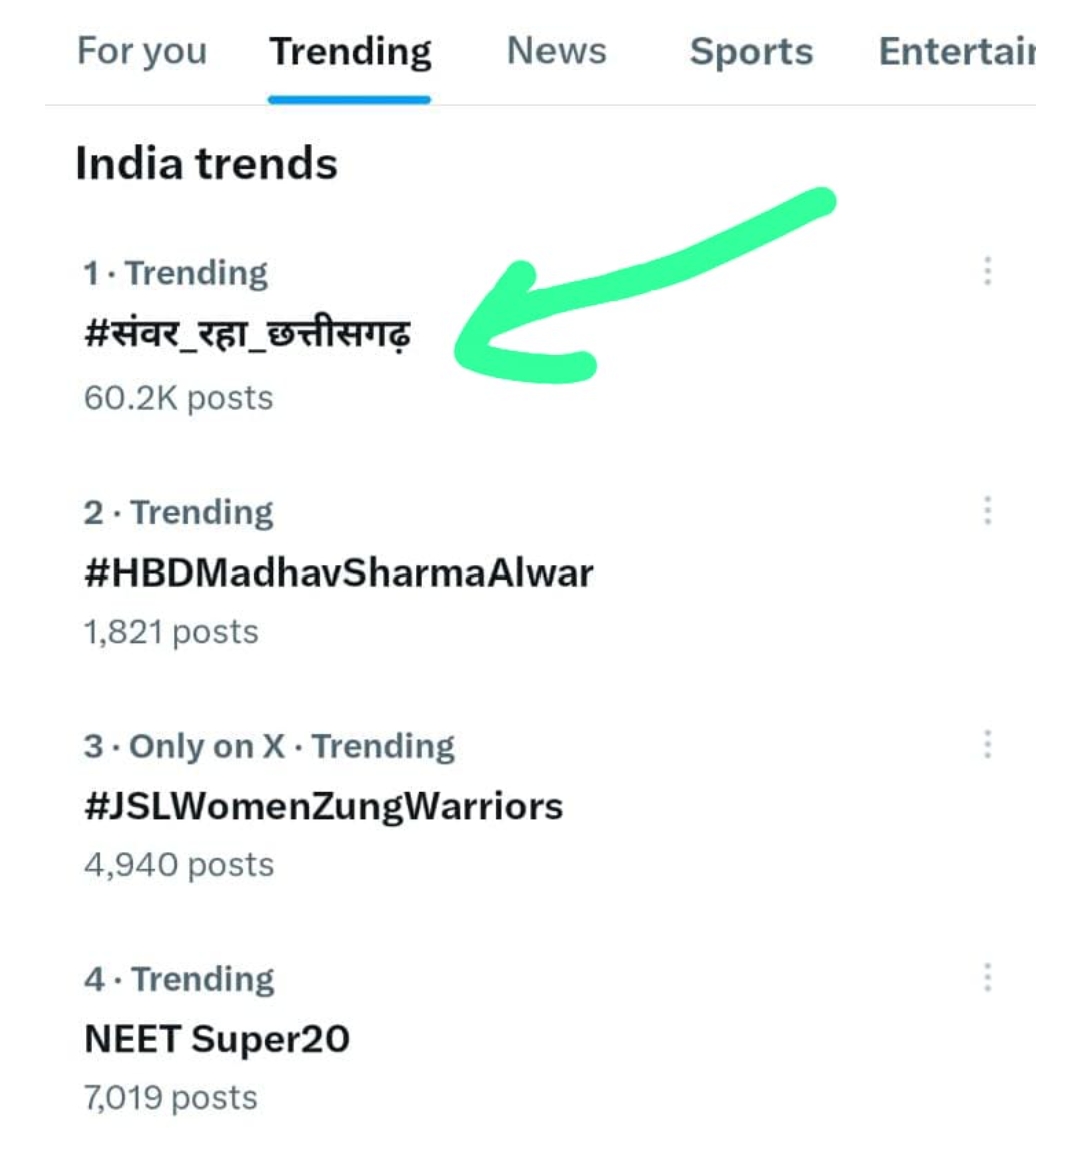Open the NEET Super20 trend

tap(217, 1039)
